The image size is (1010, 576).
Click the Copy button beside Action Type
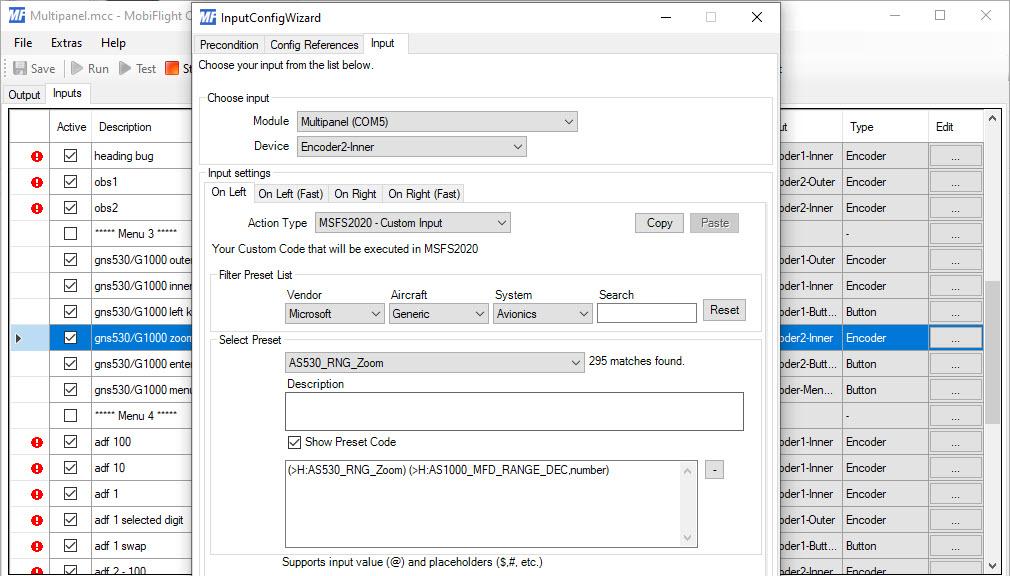tap(659, 223)
